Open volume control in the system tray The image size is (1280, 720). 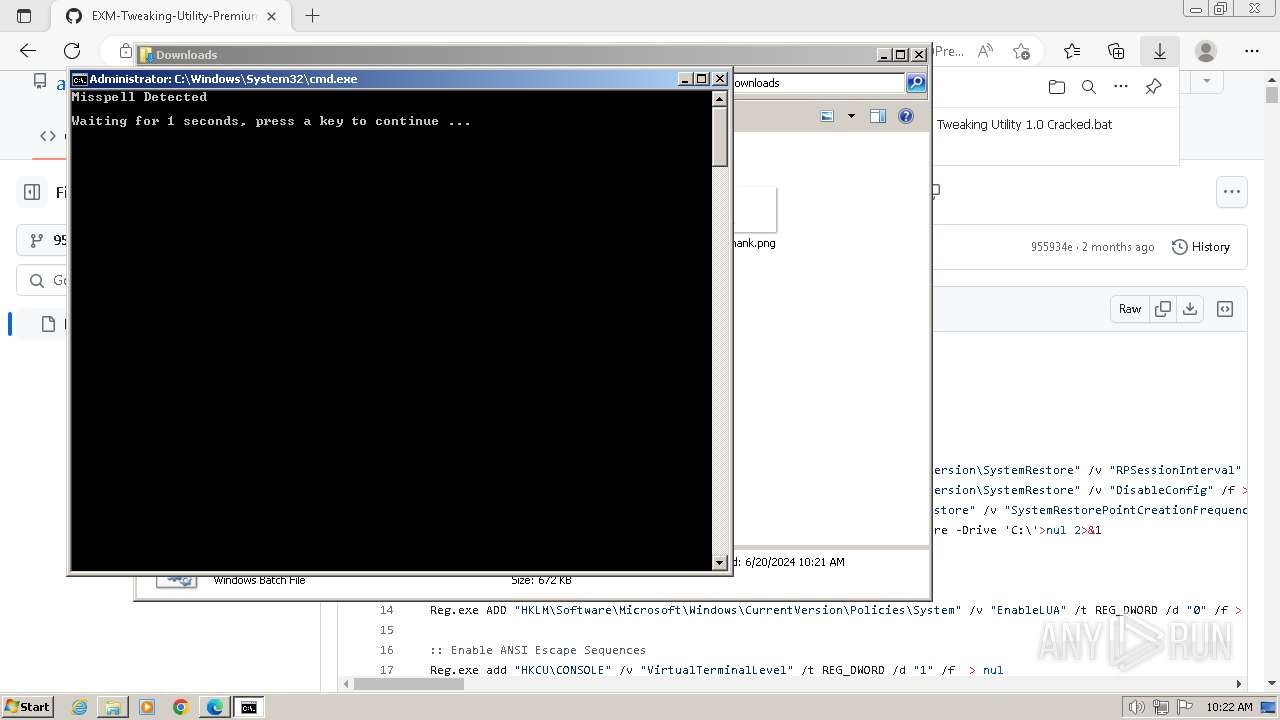click(1137, 707)
